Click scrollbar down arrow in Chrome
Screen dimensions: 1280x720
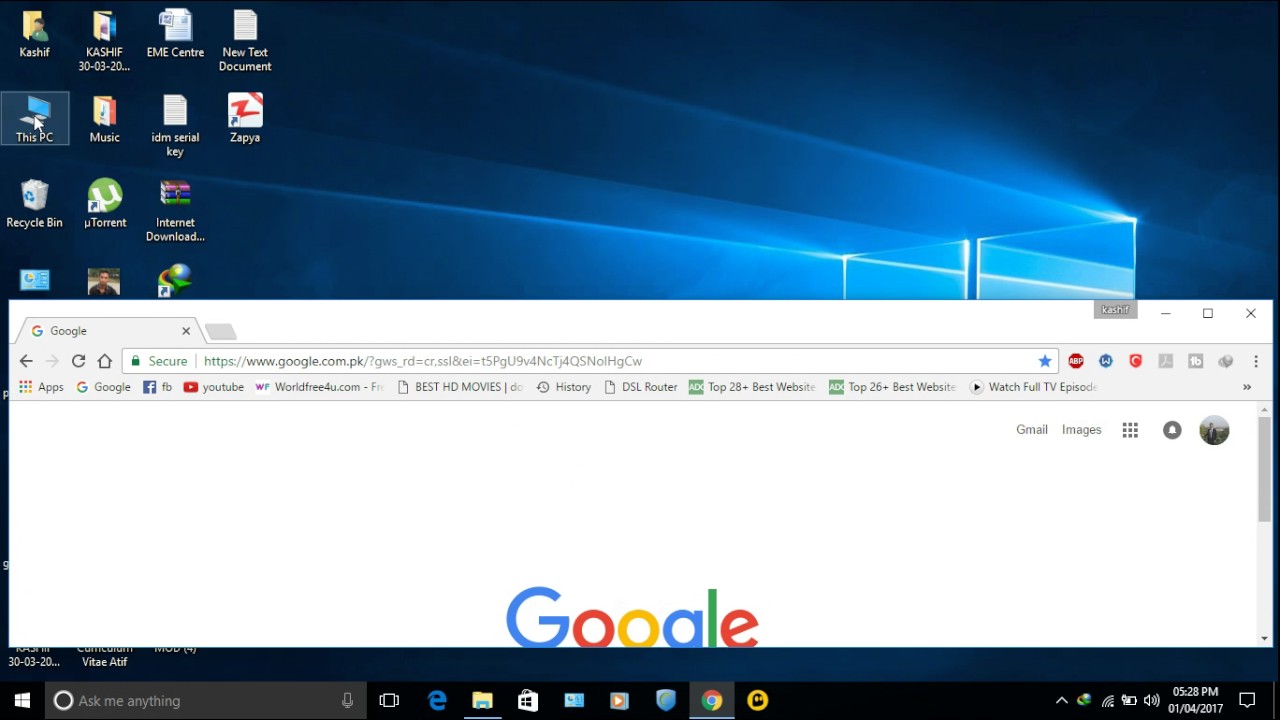[1264, 638]
